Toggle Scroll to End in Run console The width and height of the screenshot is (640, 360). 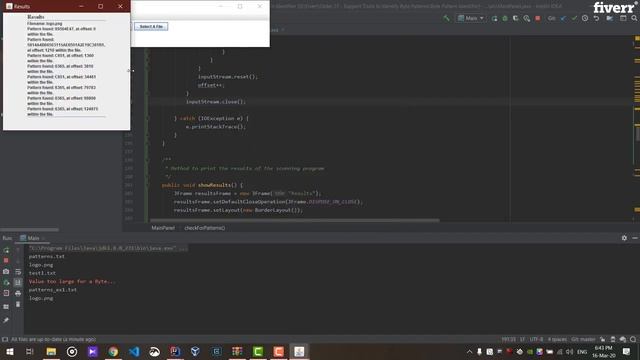(18, 282)
